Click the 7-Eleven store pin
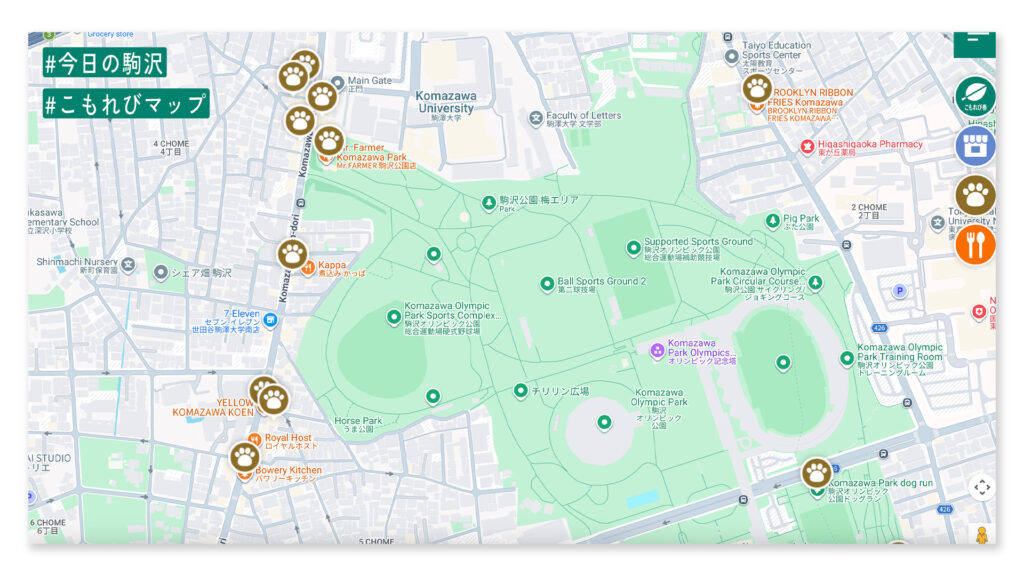The height and width of the screenshot is (576, 1024). click(x=271, y=320)
